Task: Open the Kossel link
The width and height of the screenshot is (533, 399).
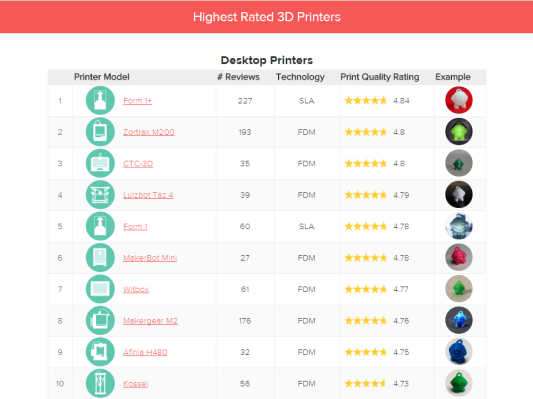Action: 135,384
